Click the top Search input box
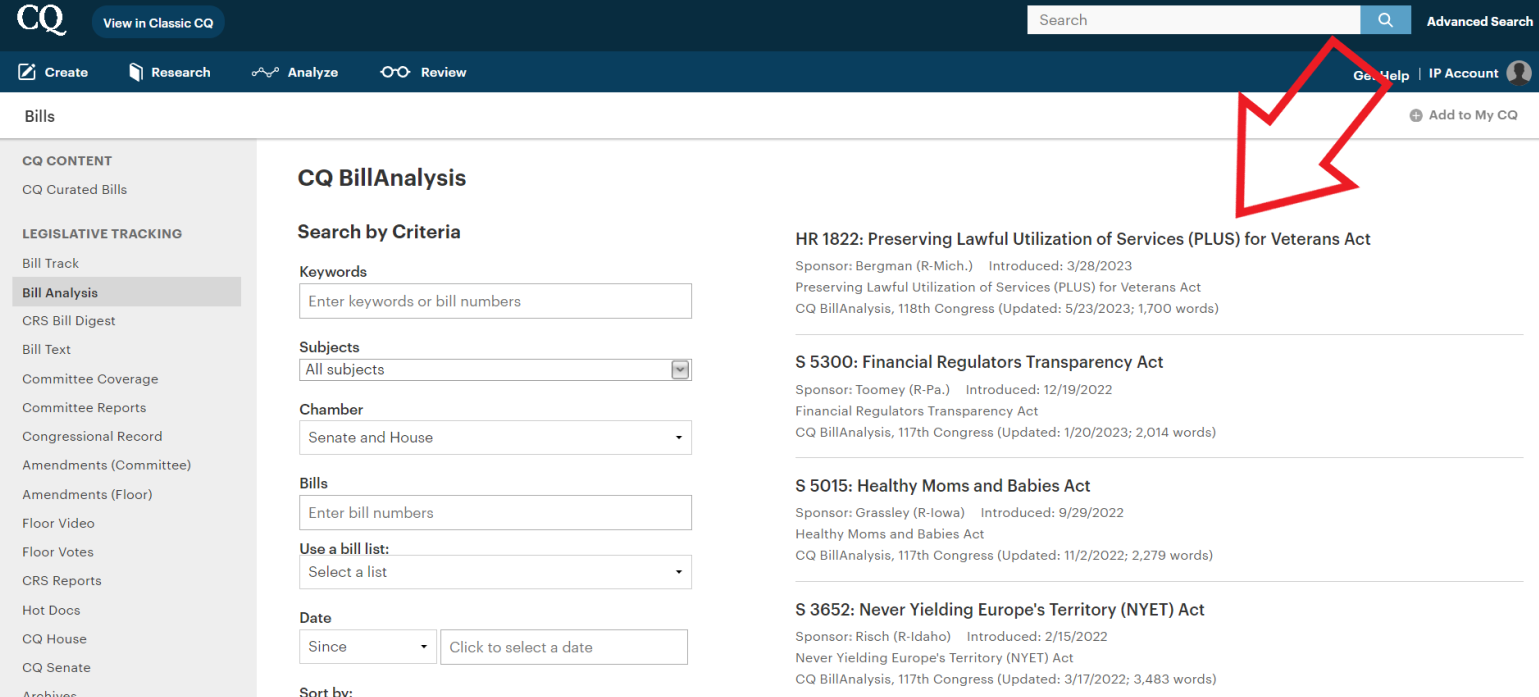This screenshot has height=697, width=1539. coord(1194,20)
